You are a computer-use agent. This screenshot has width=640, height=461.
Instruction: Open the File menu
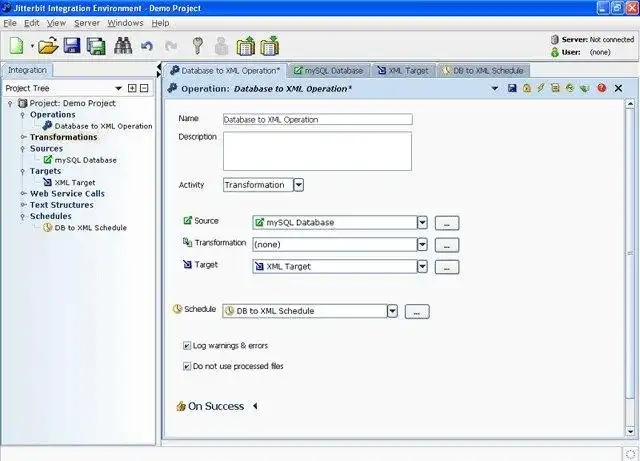[10, 23]
